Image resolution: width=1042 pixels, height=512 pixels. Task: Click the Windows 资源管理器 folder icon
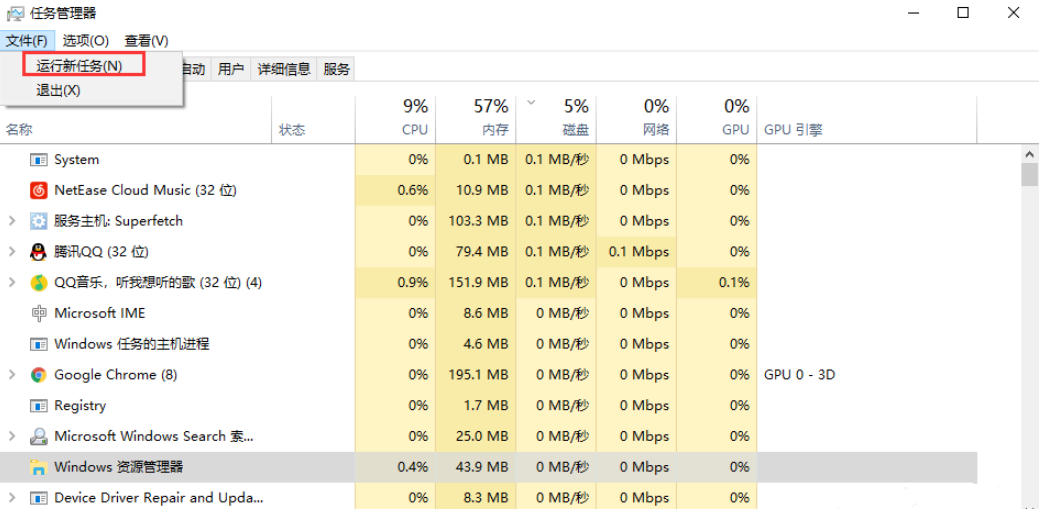(x=39, y=467)
